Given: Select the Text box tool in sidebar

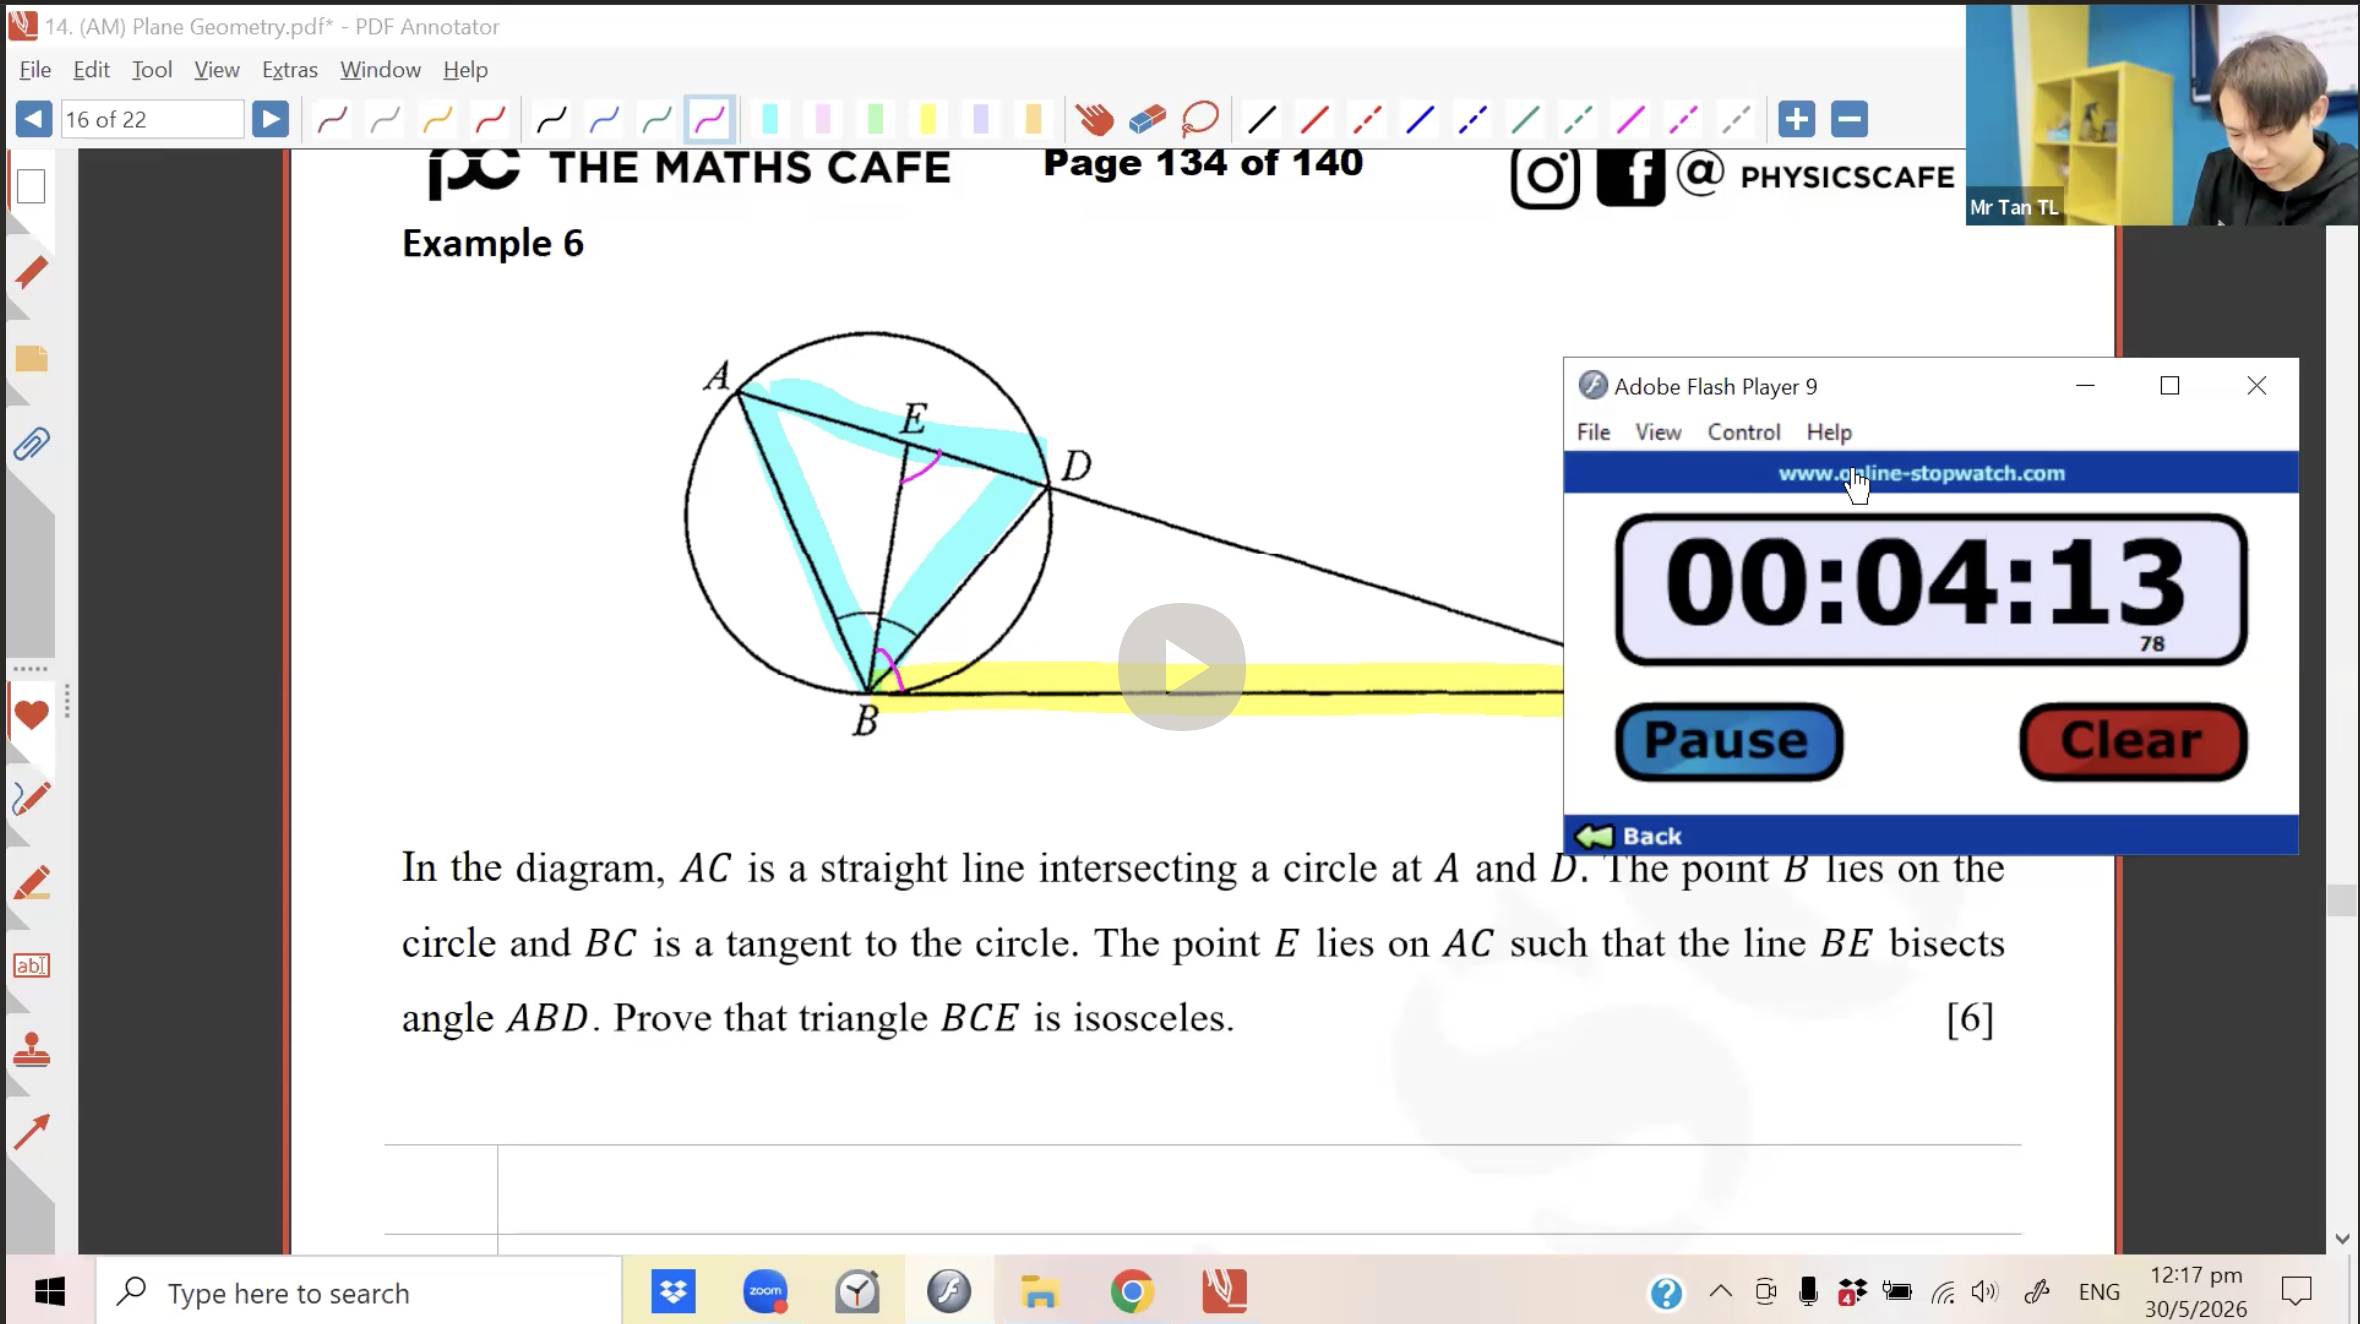Looking at the screenshot, I should coord(31,966).
